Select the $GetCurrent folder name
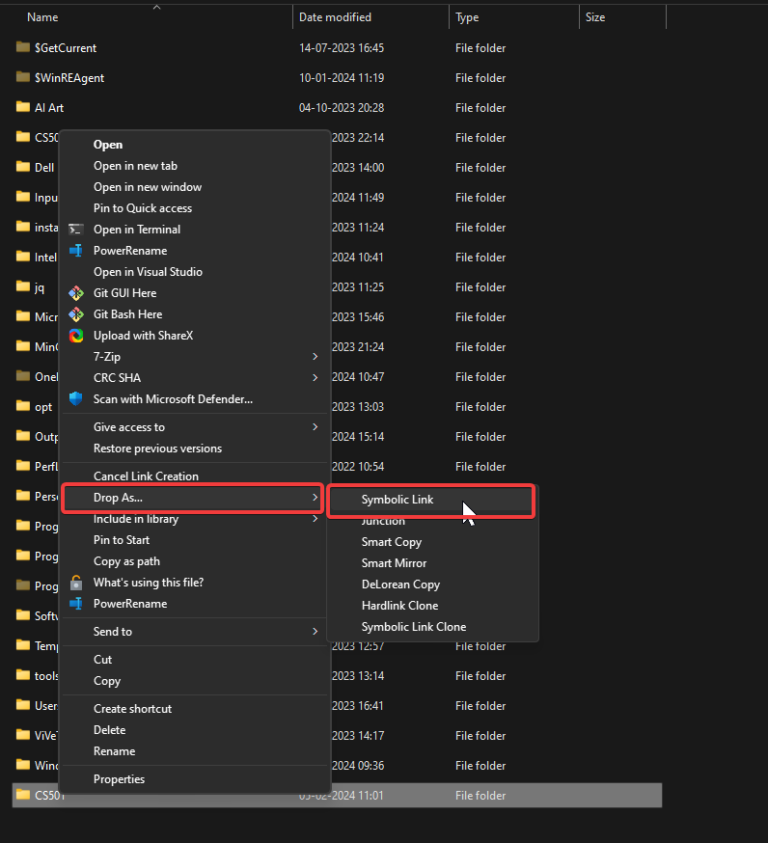The width and height of the screenshot is (768, 843). 66,48
